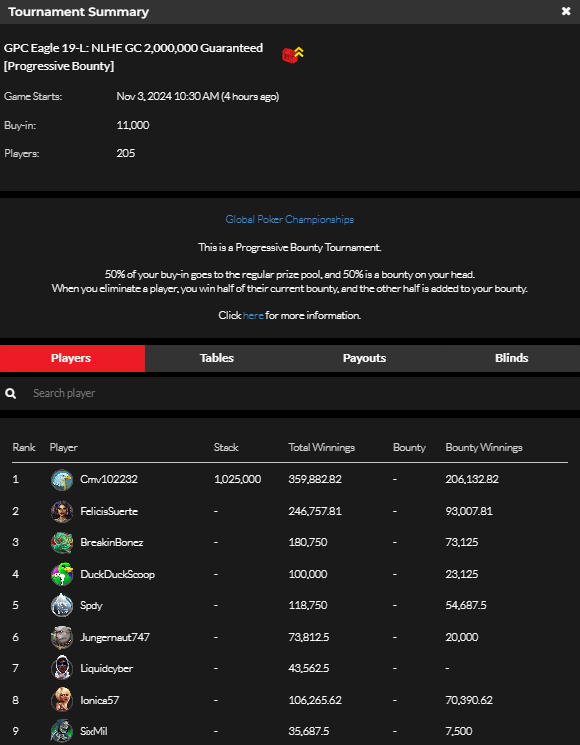Open Liquidcyber's hooded avatar
This screenshot has width=580, height=745.
click(62, 669)
